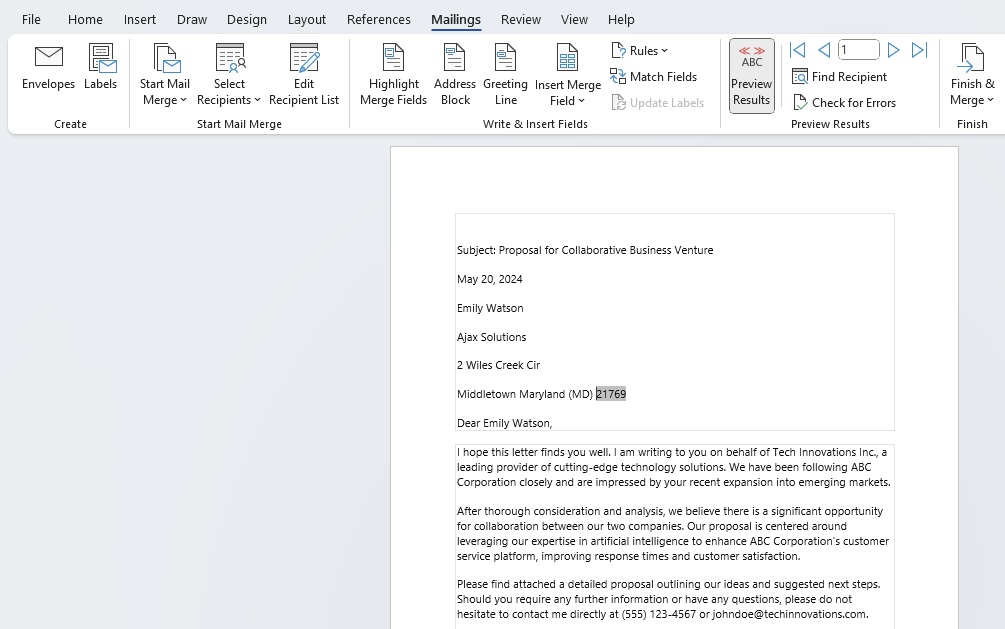1005x629 pixels.
Task: Click the Dear Emily Watson greeting
Action: [504, 423]
